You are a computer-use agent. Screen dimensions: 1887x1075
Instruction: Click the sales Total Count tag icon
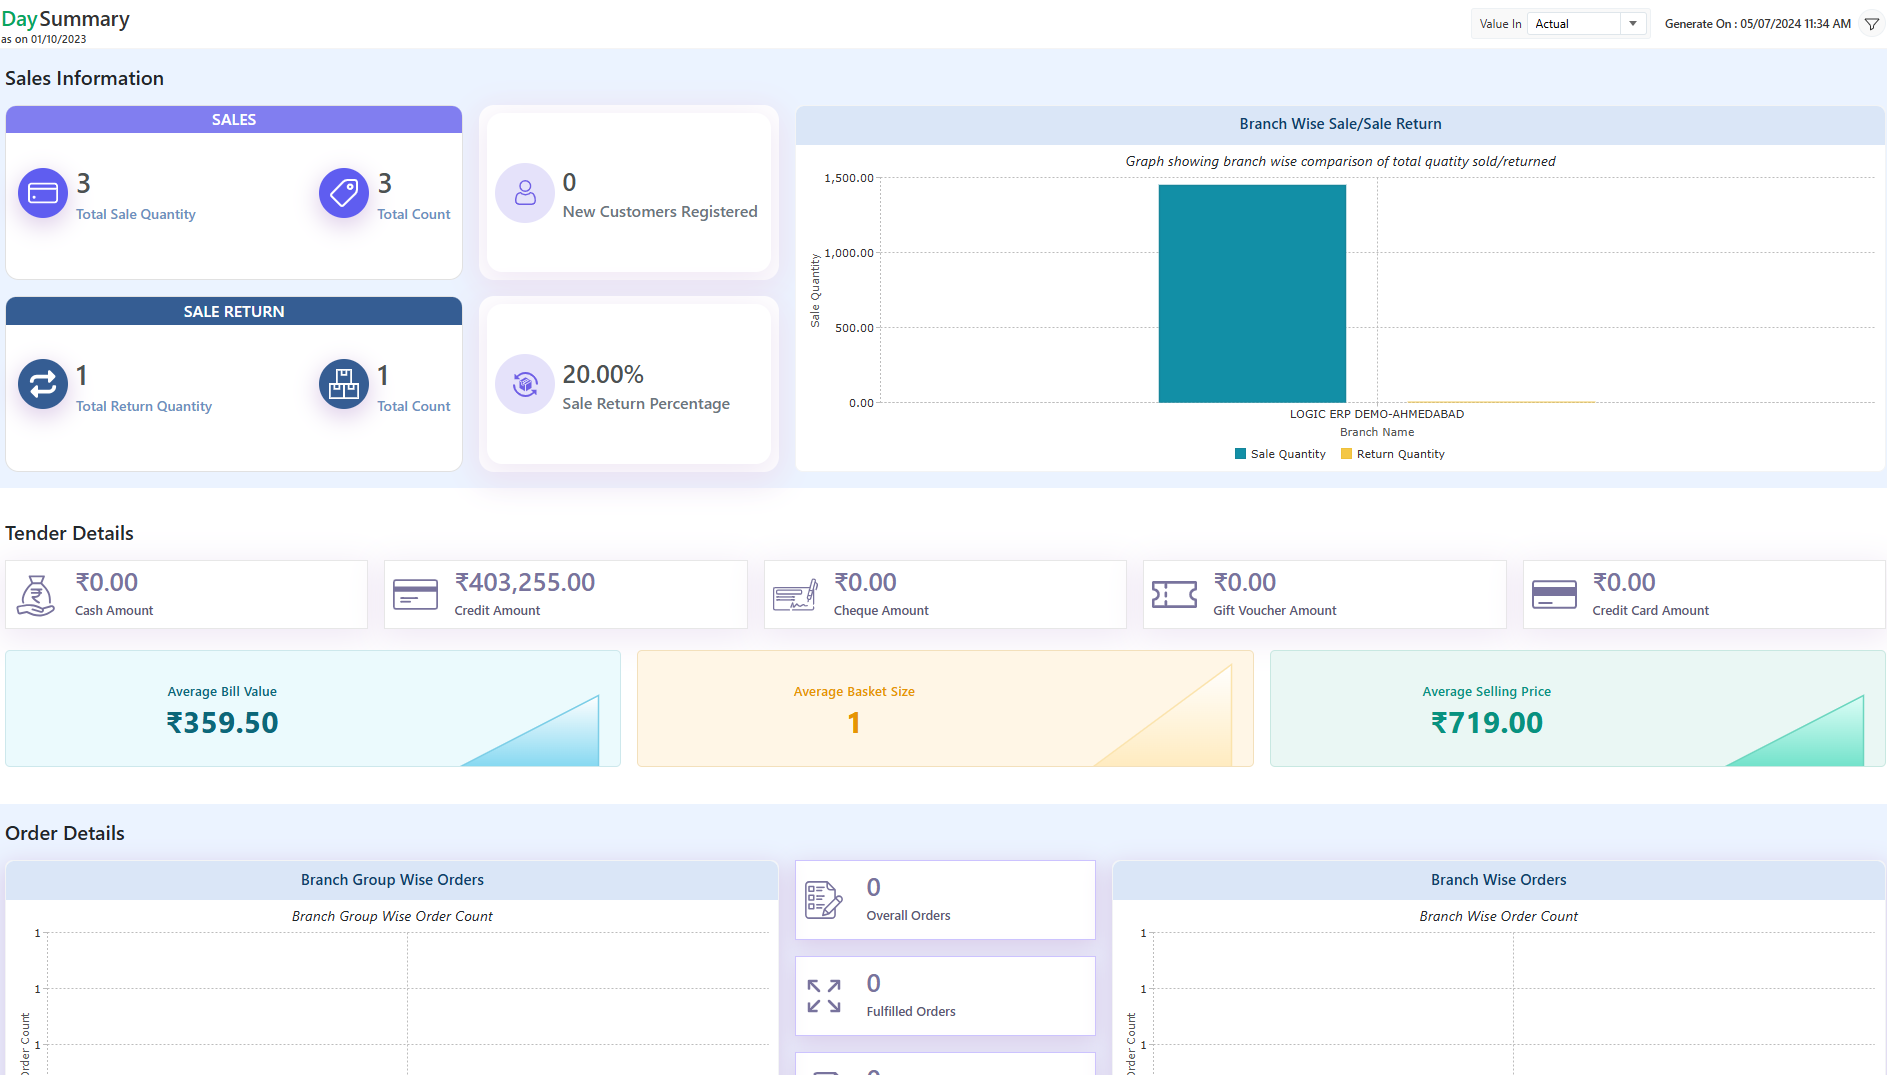pos(344,193)
